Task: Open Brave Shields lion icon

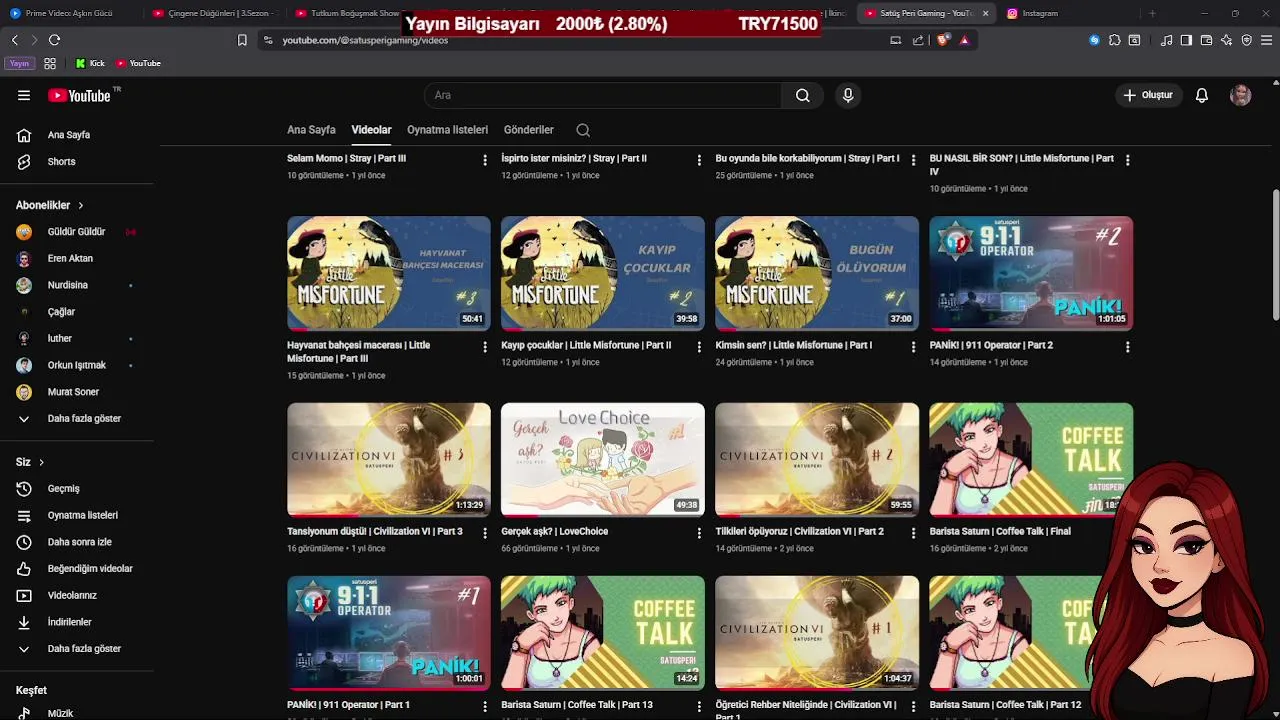Action: (942, 40)
